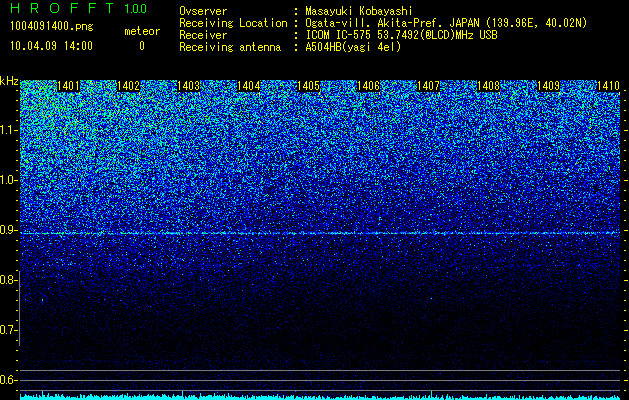Click the 0.8 frequency axis label
The height and width of the screenshot is (400, 629).
point(9,280)
